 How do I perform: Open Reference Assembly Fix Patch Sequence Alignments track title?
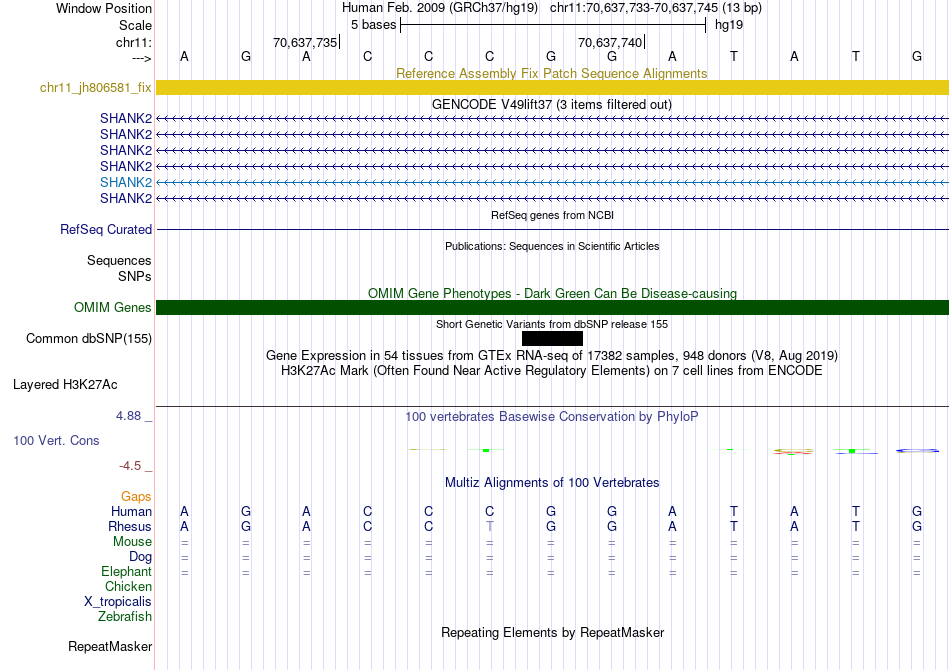pos(551,73)
